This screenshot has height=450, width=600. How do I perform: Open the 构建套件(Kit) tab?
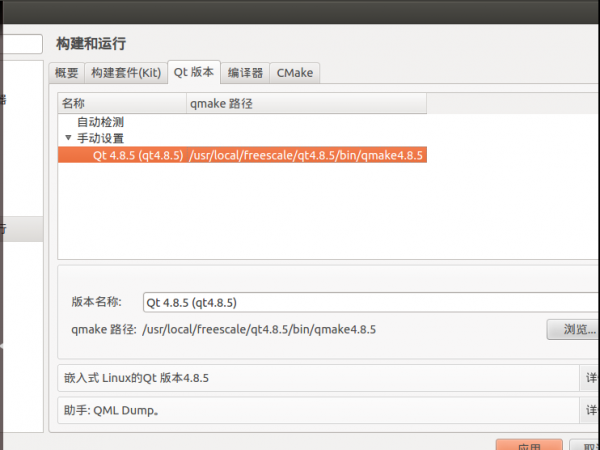coord(125,73)
